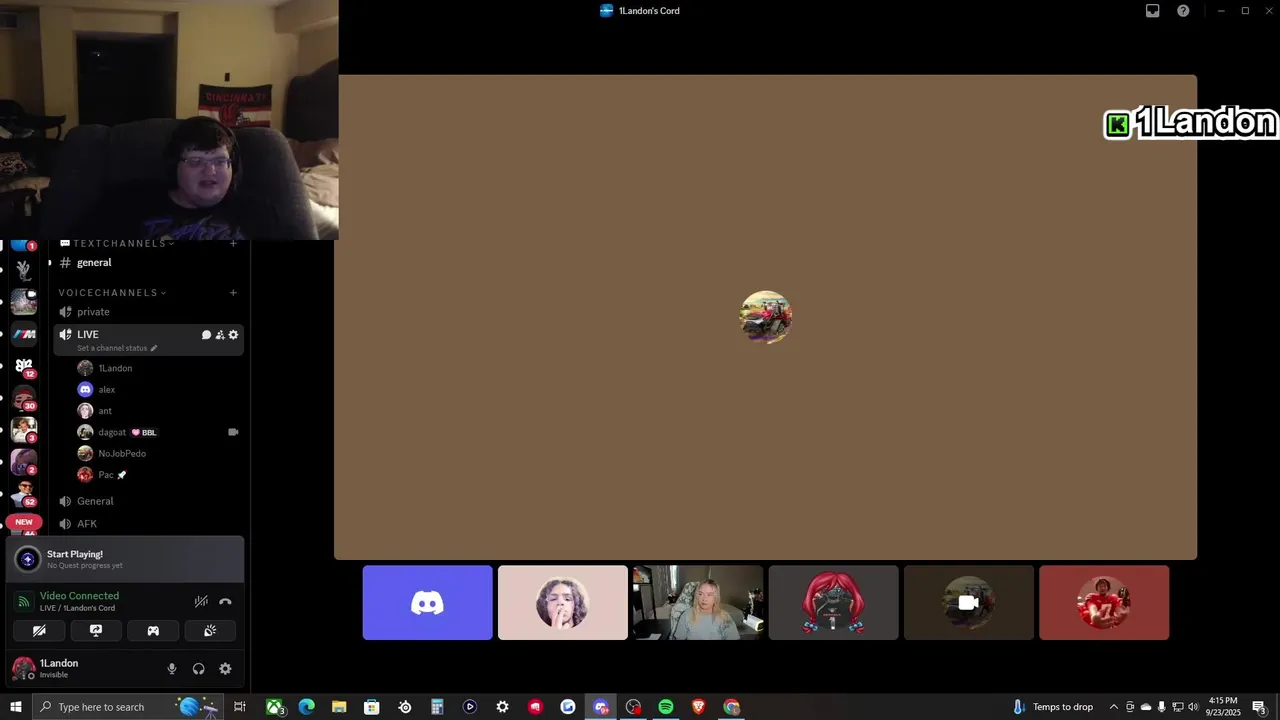The image size is (1280, 720).
Task: Start an activity with the controller button
Action: (x=153, y=631)
